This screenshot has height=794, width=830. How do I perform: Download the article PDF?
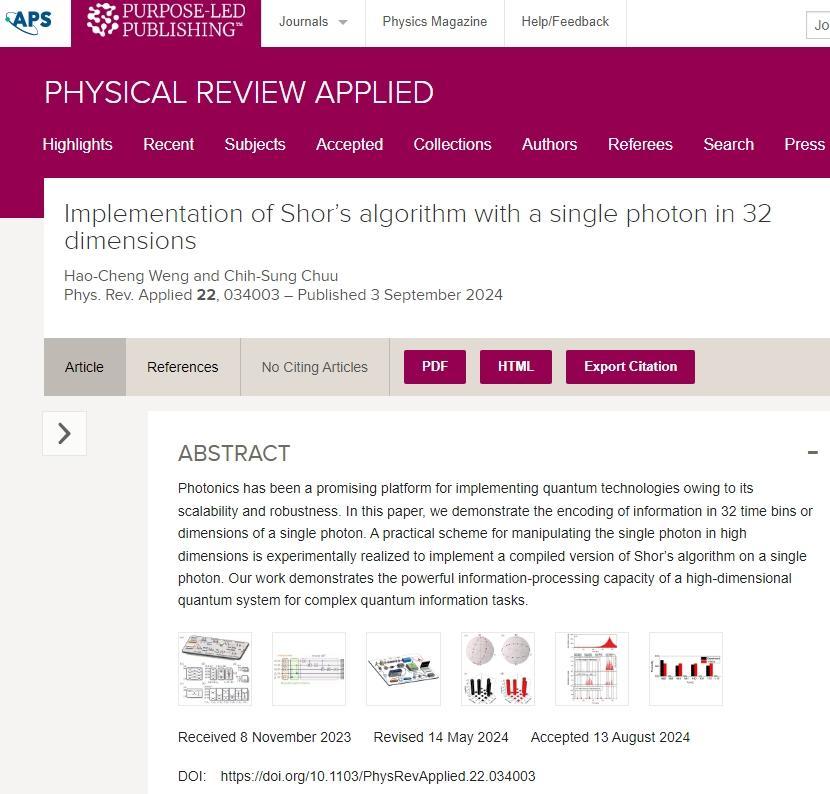435,366
